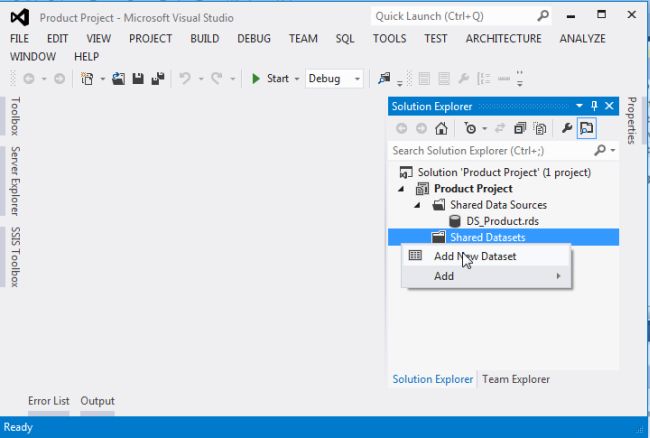Image resolution: width=650 pixels, height=438 pixels.
Task: Open the PROJECT menu
Action: click(150, 39)
